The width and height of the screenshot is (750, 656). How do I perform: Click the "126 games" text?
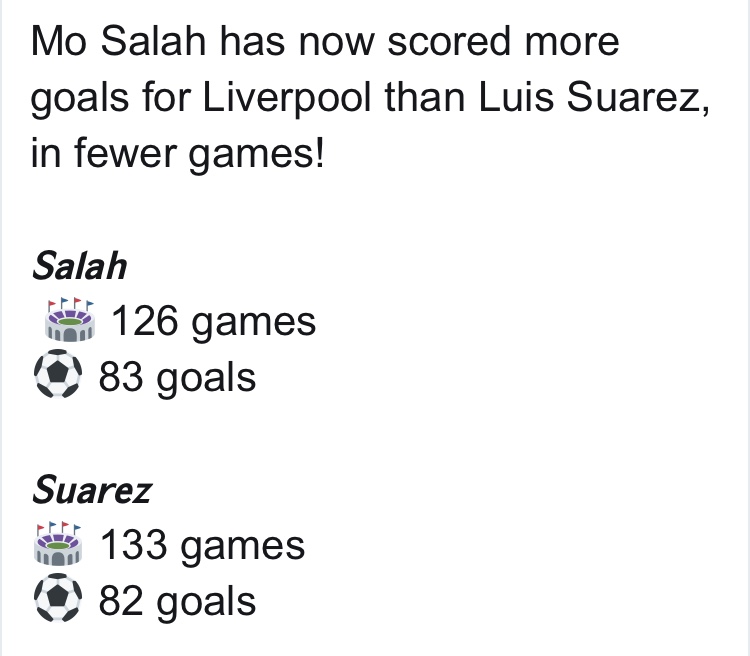coord(213,322)
